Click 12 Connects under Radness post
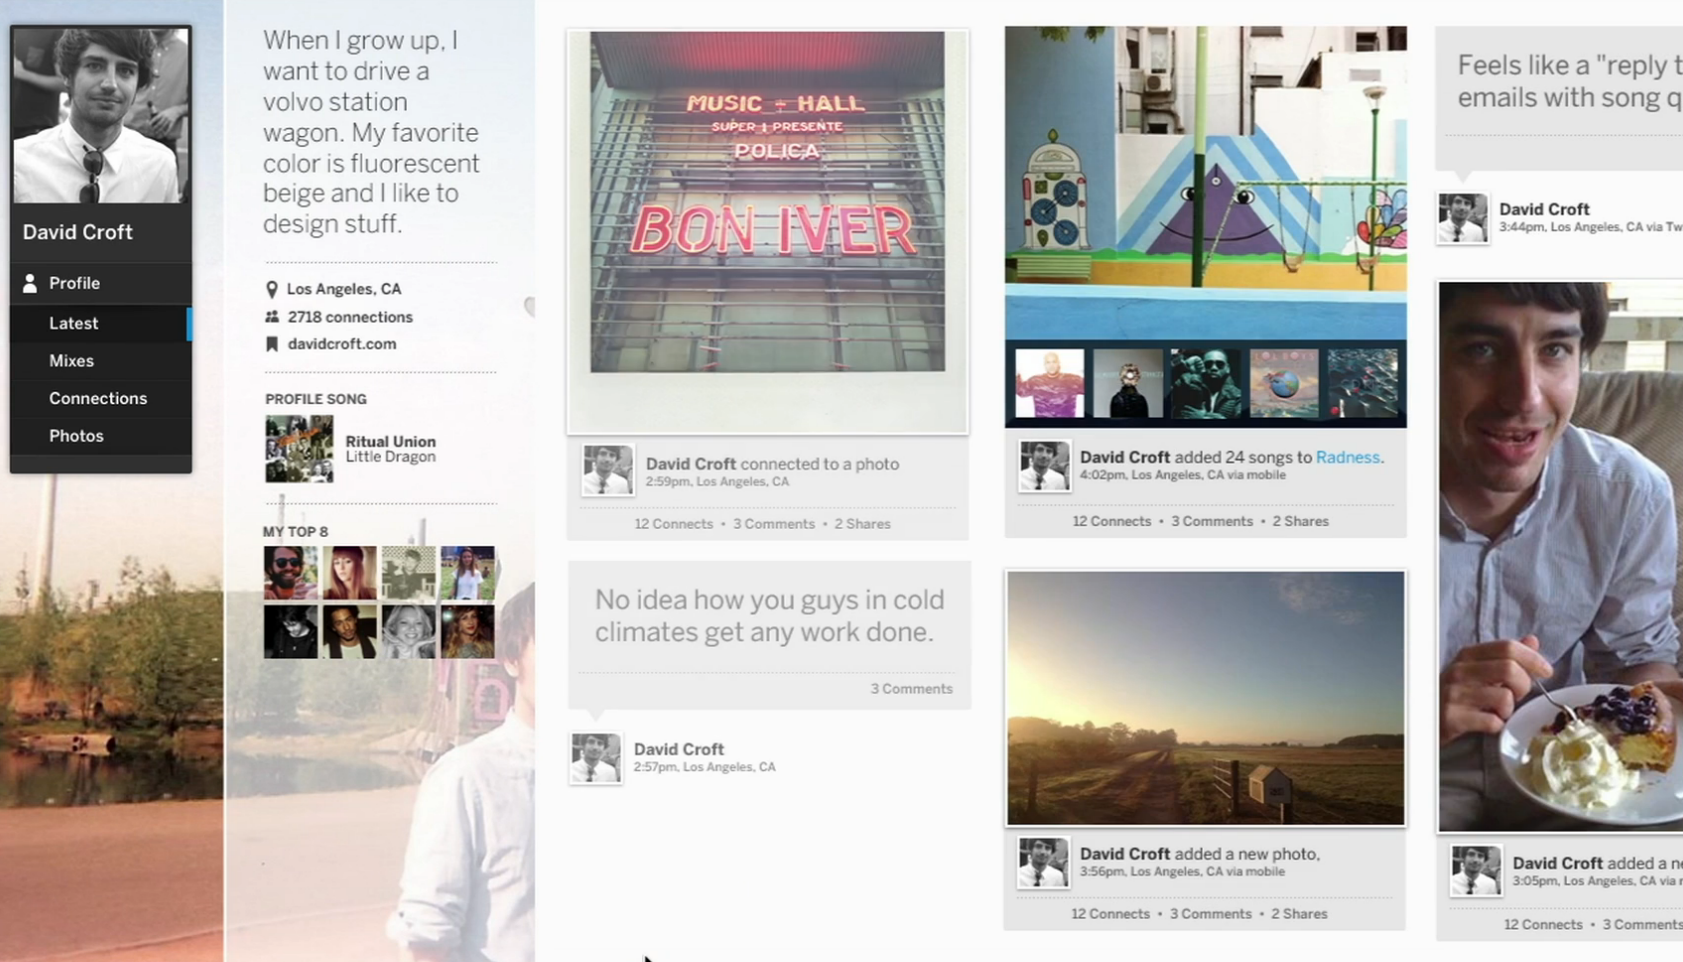The width and height of the screenshot is (1683, 962). 1111,521
